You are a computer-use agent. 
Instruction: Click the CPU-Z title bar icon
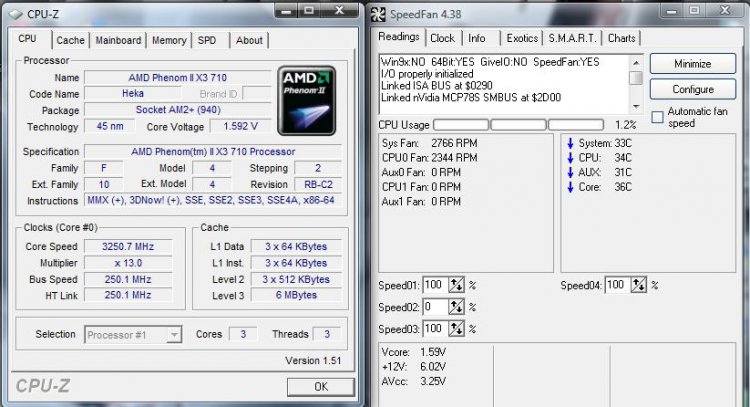[16, 14]
